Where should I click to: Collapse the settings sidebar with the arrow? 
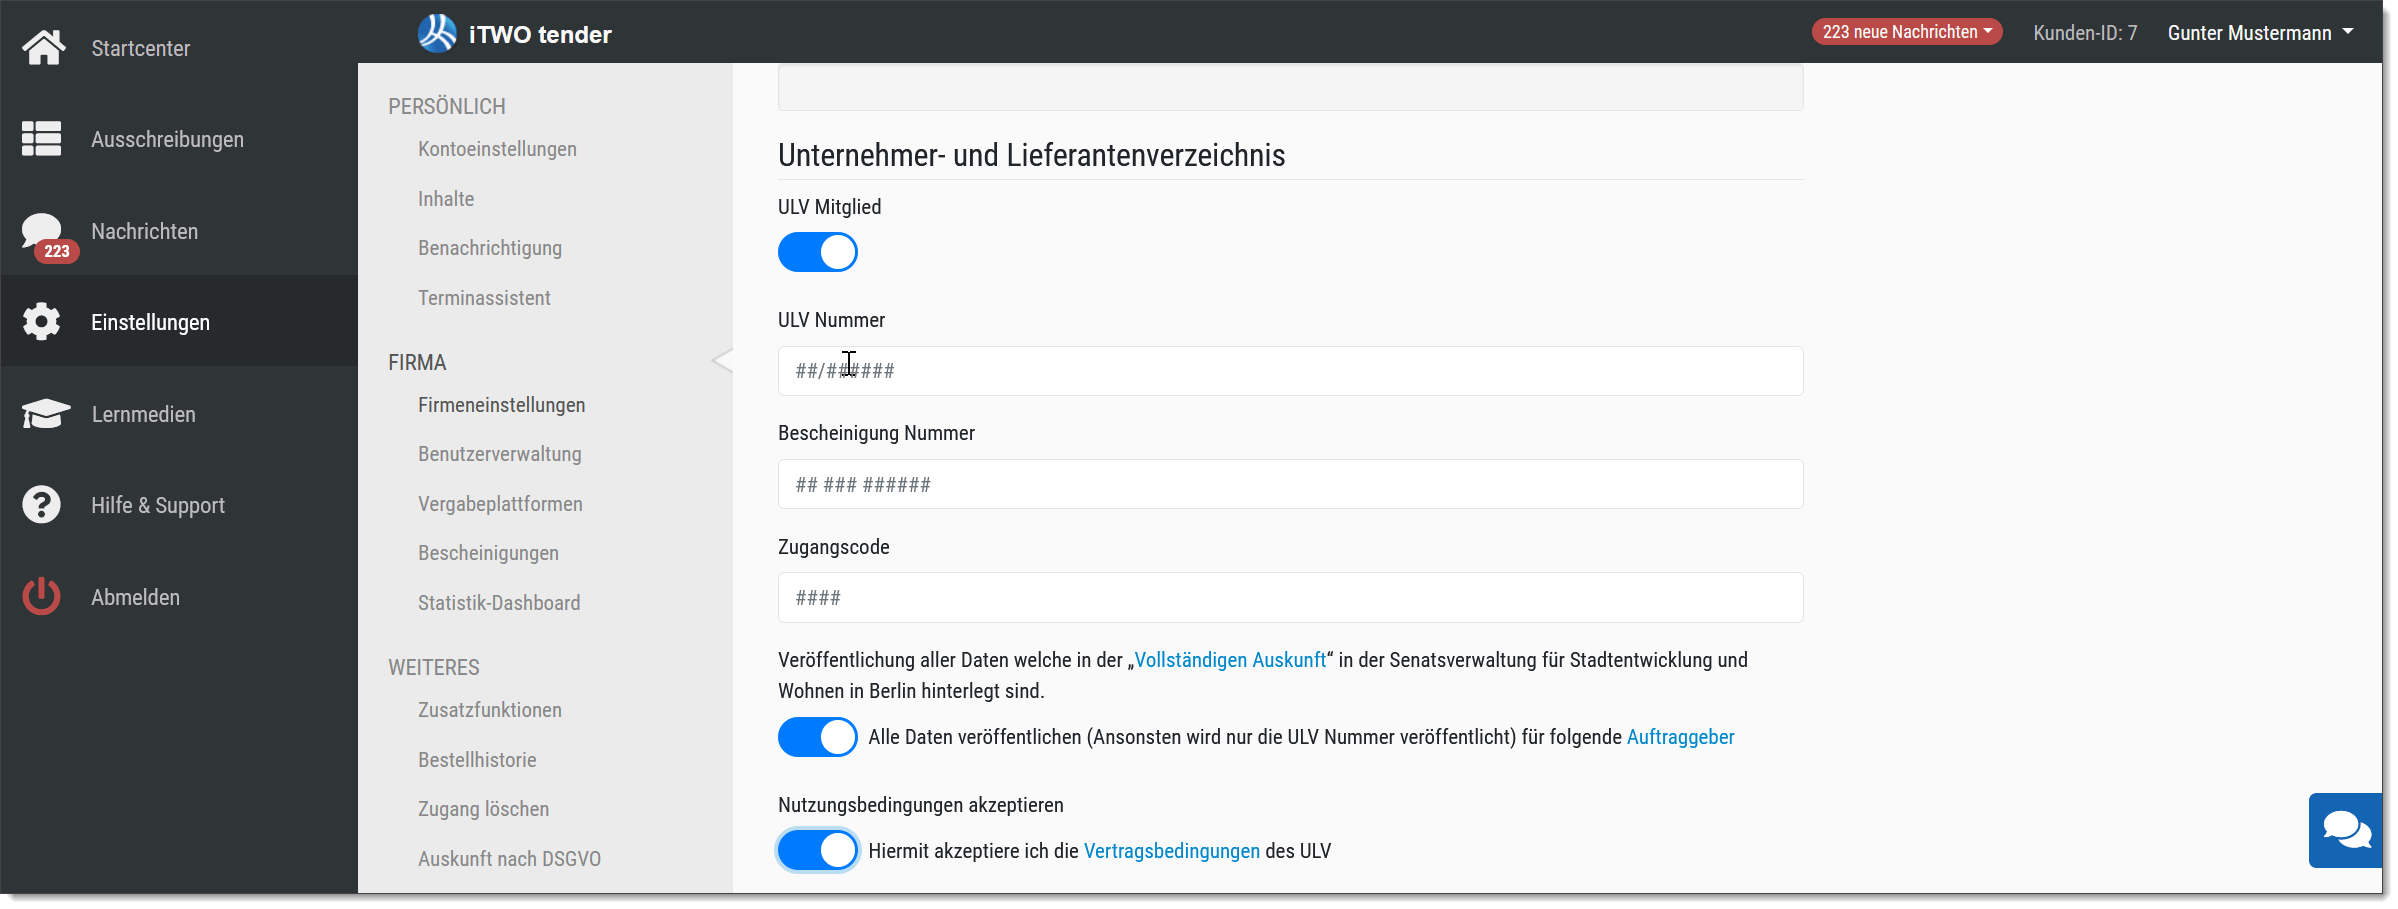point(722,361)
